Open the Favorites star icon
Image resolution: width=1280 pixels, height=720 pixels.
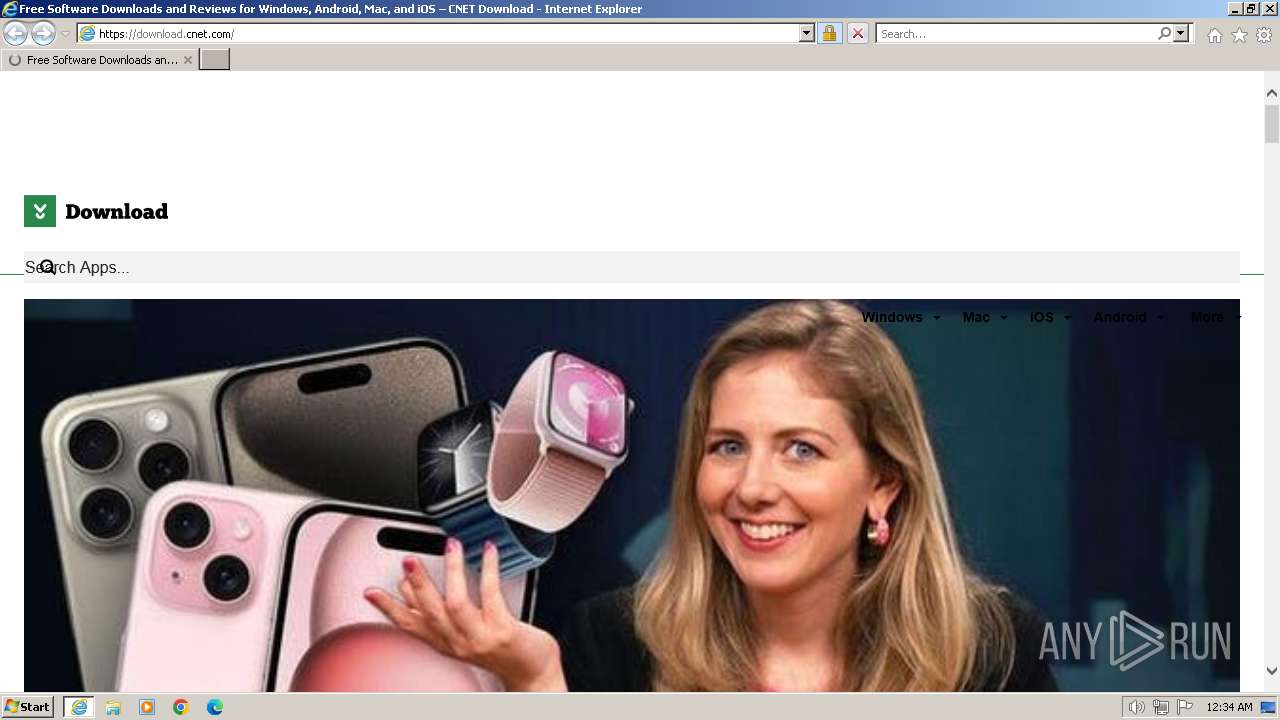1239,35
